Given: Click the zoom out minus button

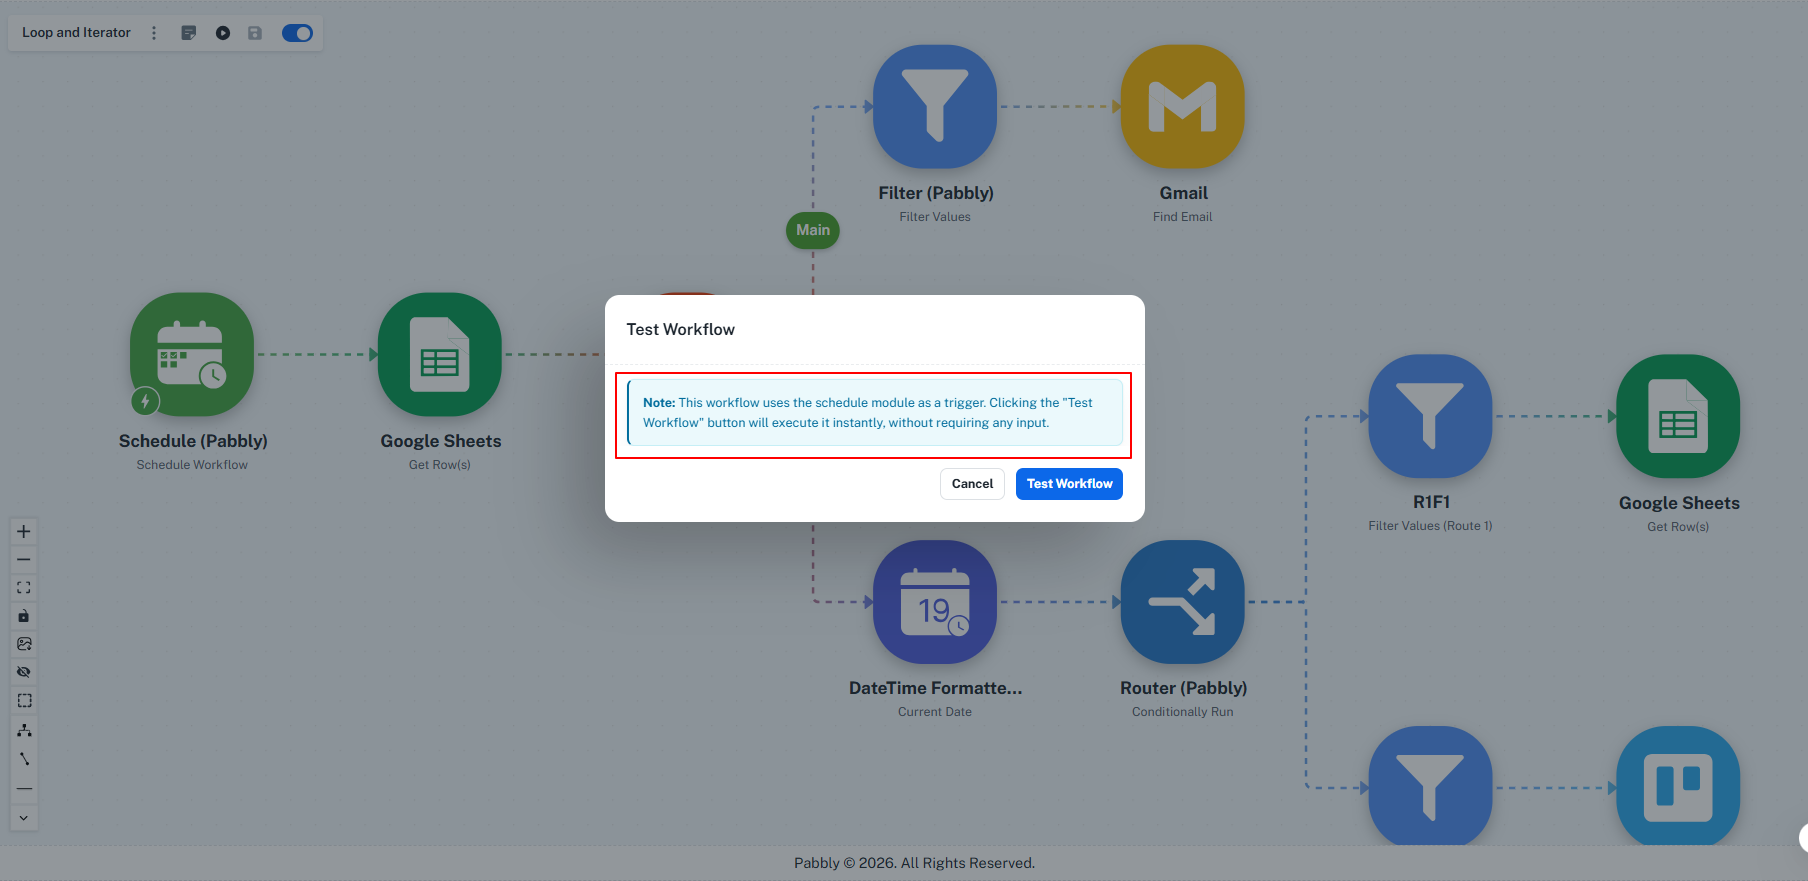Looking at the screenshot, I should pyautogui.click(x=24, y=560).
